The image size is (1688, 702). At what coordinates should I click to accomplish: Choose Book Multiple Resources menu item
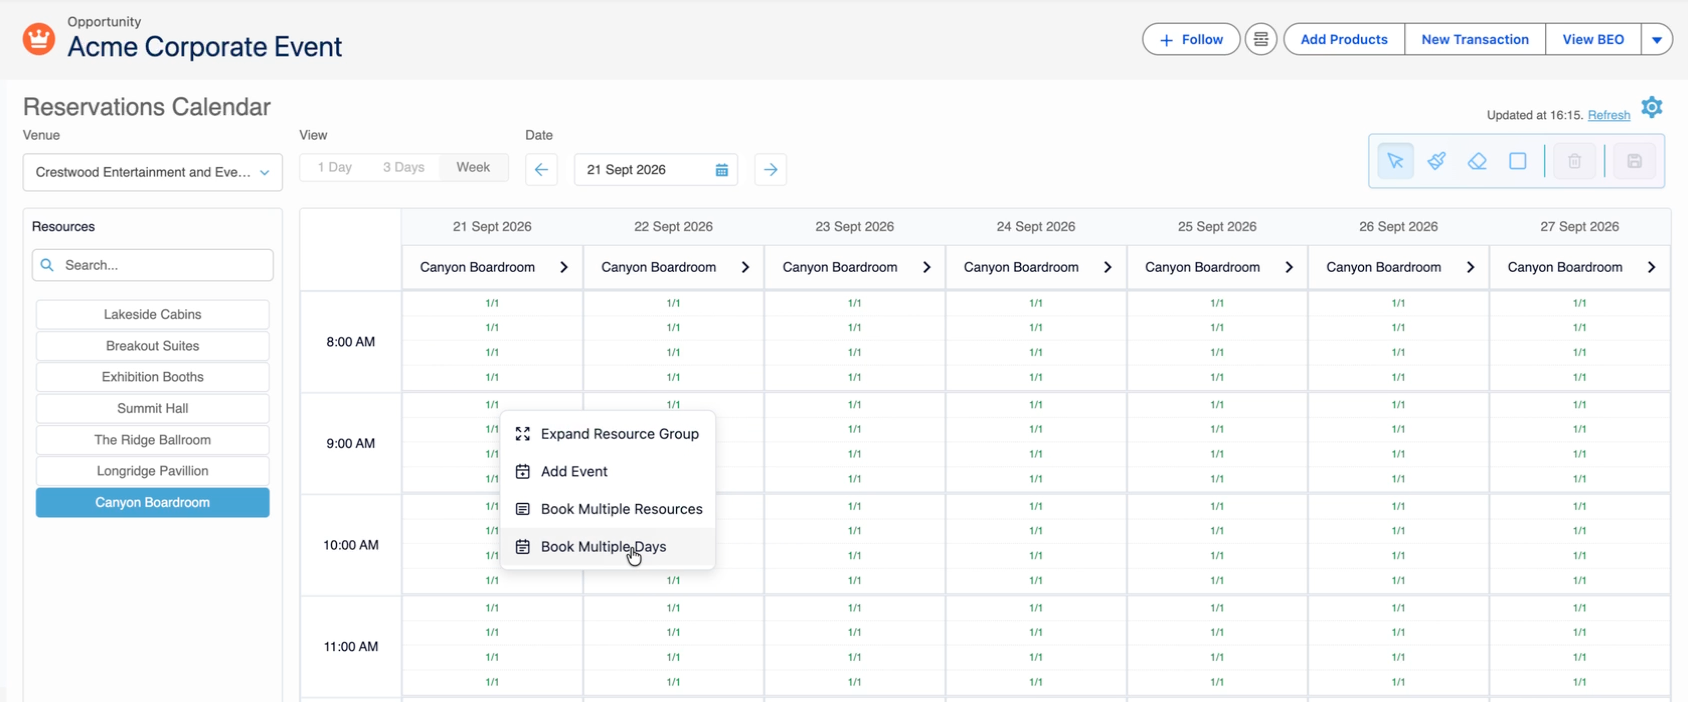(x=608, y=509)
